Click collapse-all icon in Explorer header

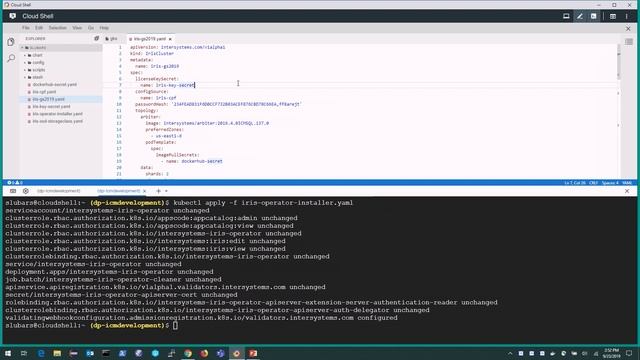point(96,38)
